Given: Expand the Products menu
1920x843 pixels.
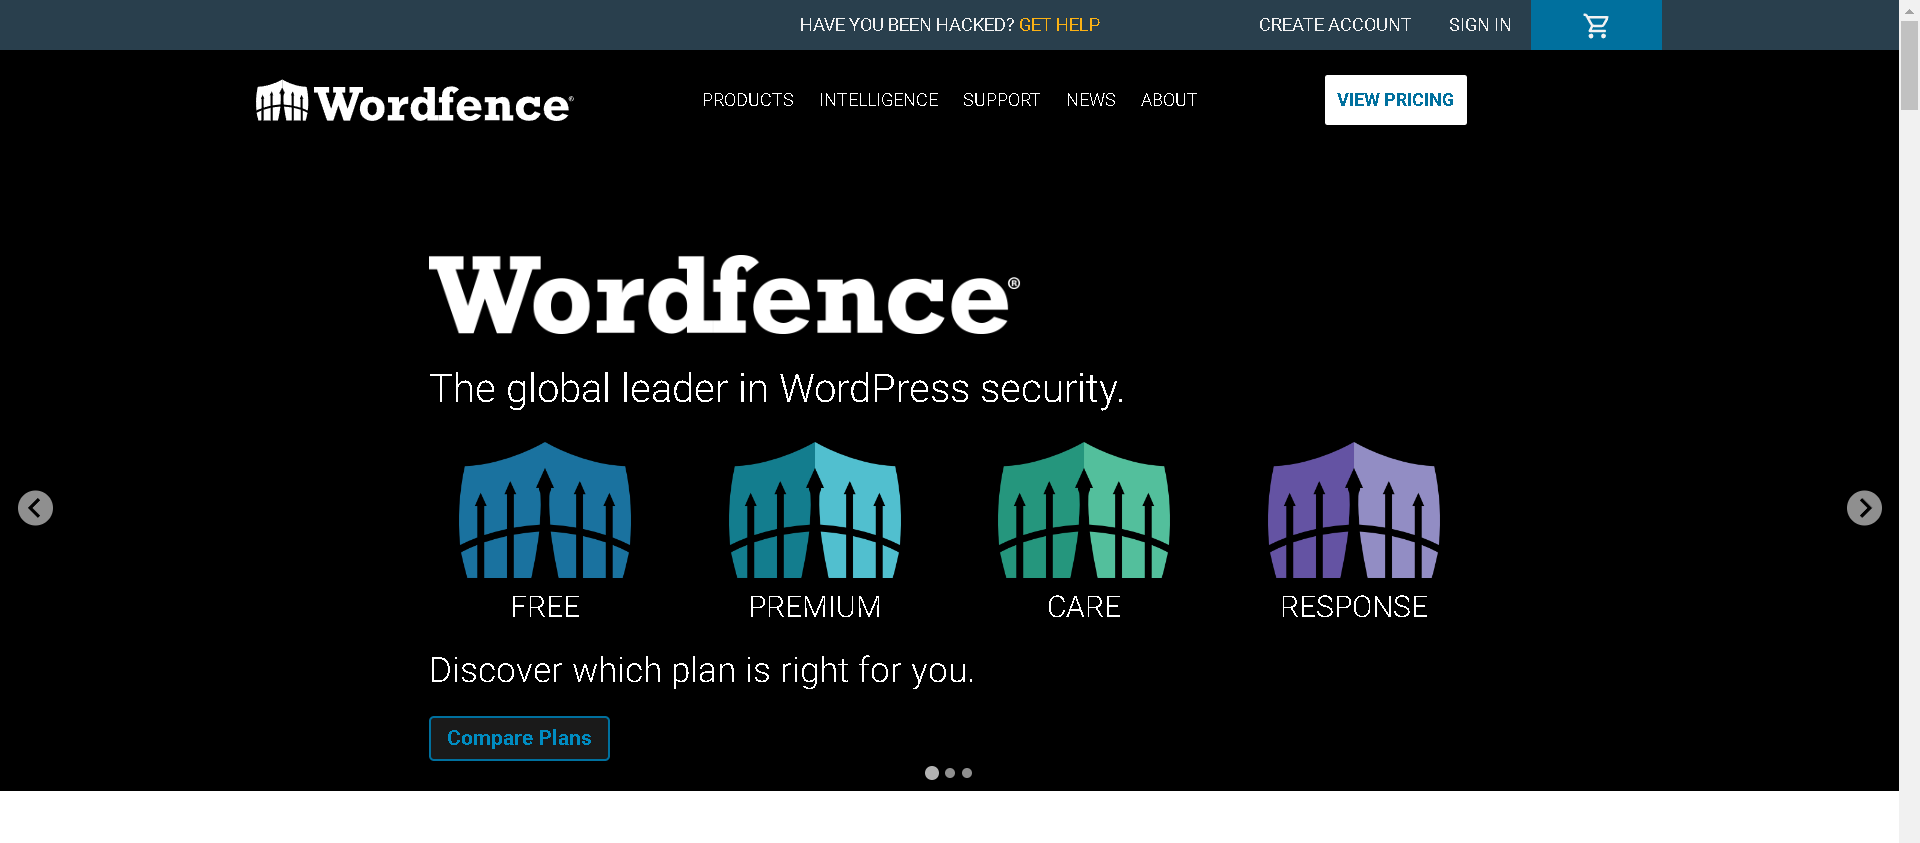Looking at the screenshot, I should [748, 100].
